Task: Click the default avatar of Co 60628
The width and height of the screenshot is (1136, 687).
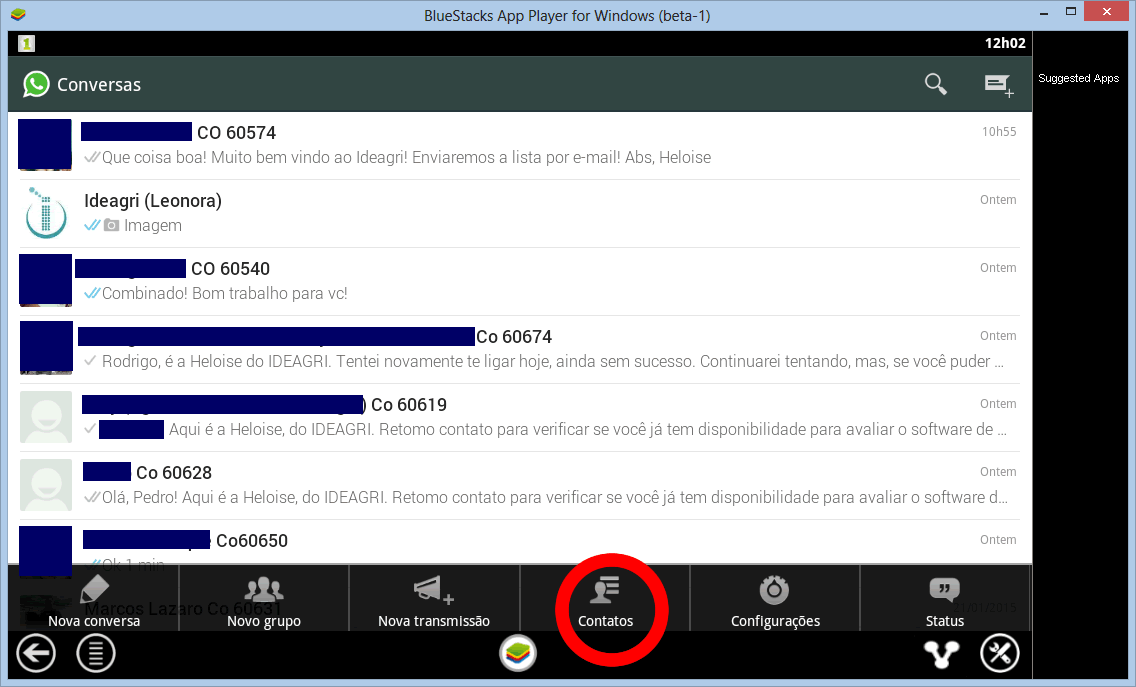Action: pyautogui.click(x=46, y=486)
